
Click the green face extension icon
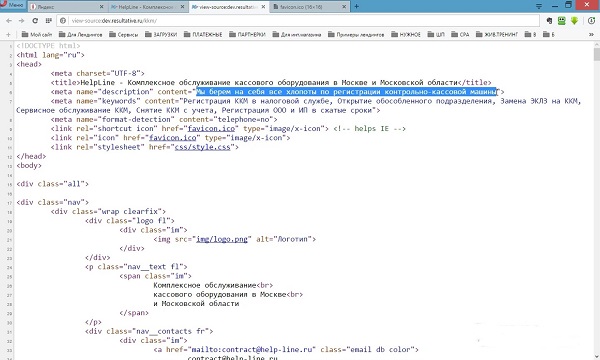[561, 21]
